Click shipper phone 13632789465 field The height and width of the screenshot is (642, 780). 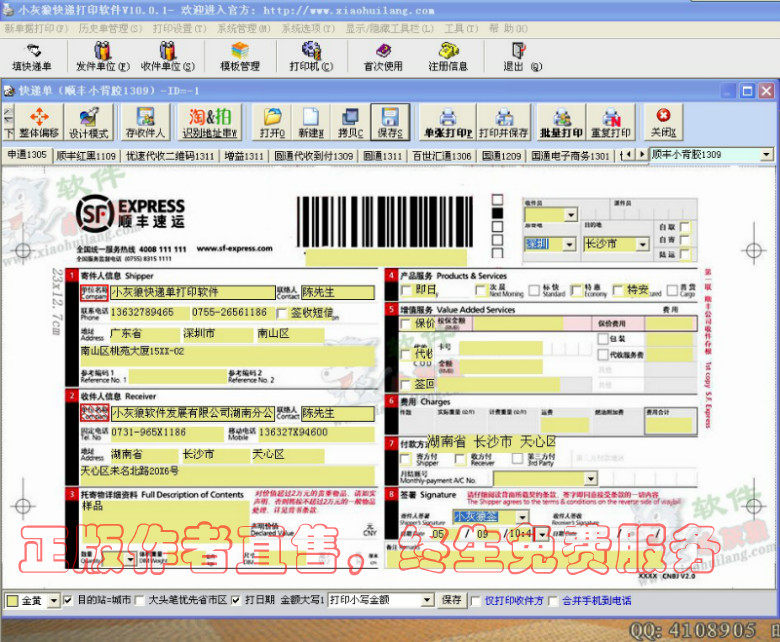[149, 313]
